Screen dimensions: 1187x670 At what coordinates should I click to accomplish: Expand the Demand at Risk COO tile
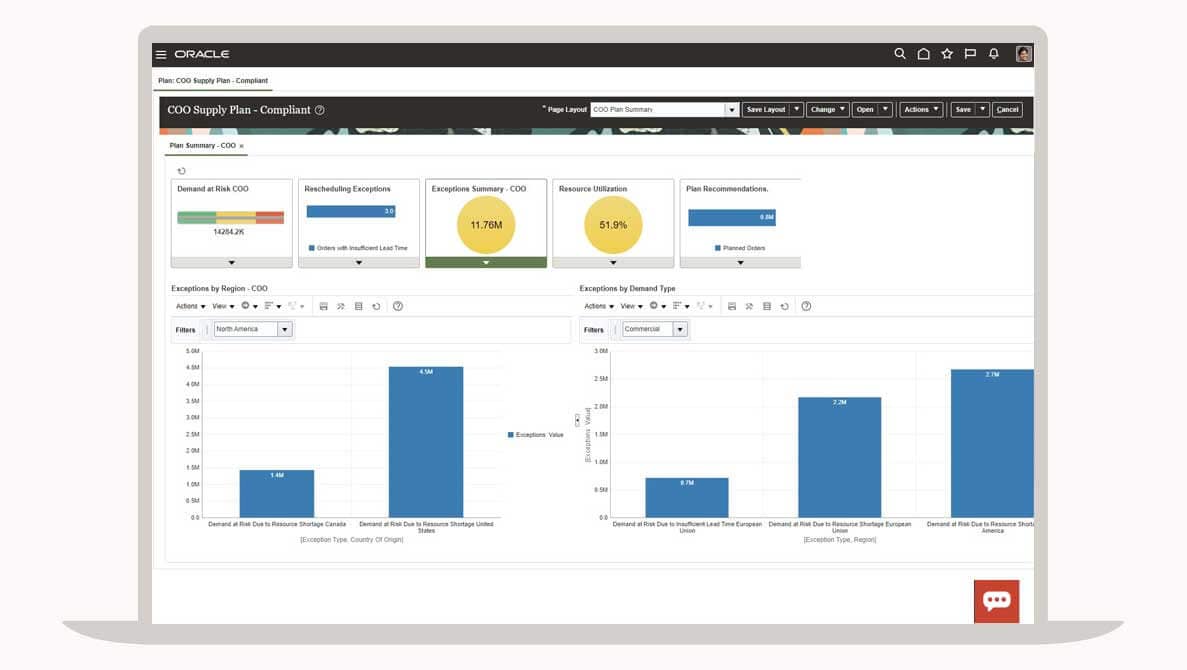click(x=231, y=263)
